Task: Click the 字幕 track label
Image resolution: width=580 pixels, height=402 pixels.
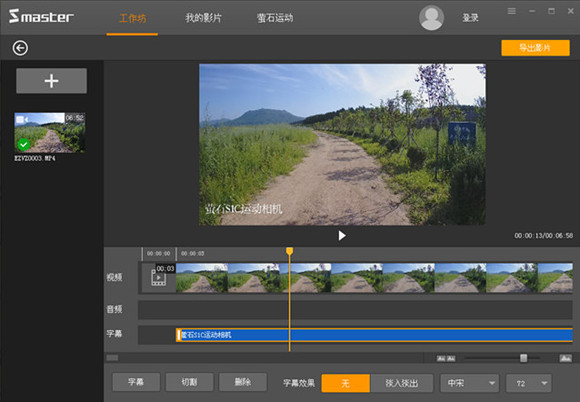Action: click(x=114, y=334)
